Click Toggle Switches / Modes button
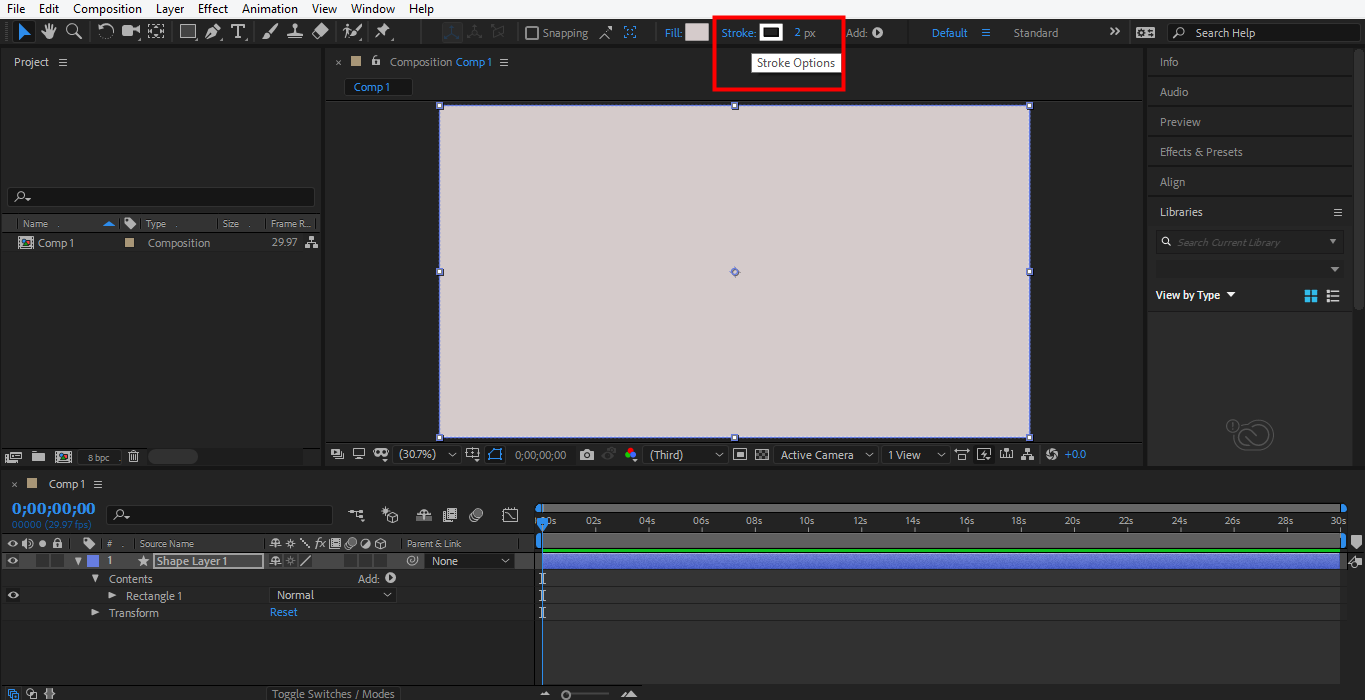The width and height of the screenshot is (1365, 700). click(x=333, y=694)
